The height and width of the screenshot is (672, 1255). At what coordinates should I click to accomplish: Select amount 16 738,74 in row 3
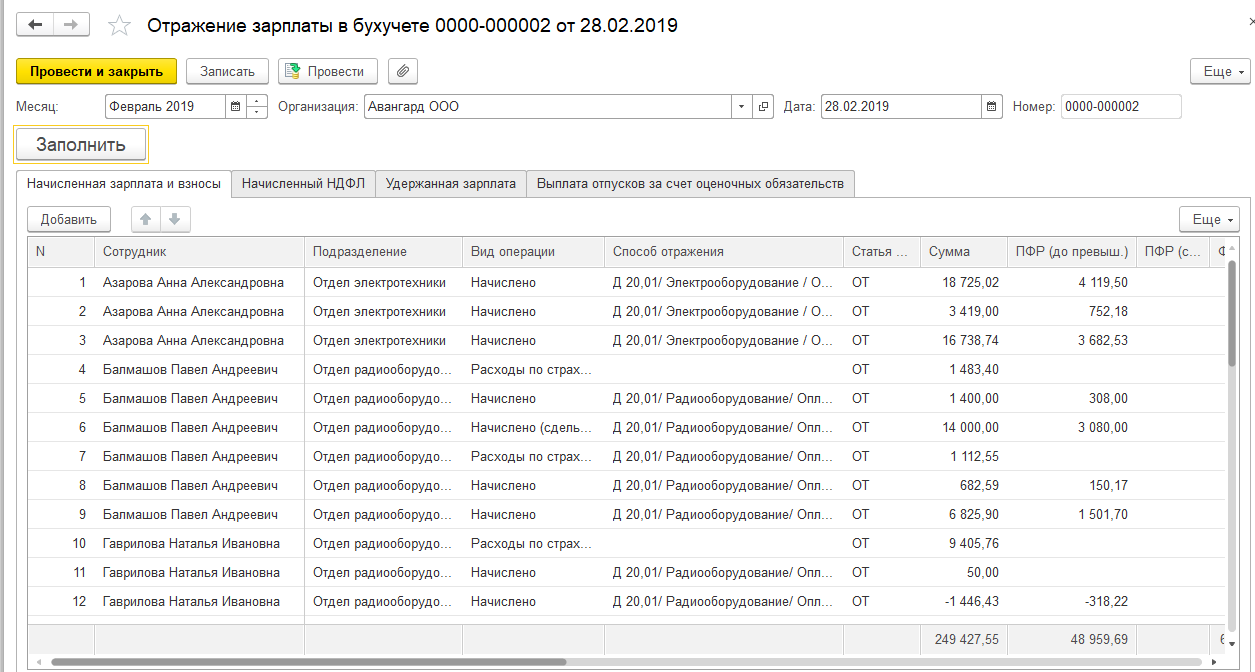coord(970,341)
